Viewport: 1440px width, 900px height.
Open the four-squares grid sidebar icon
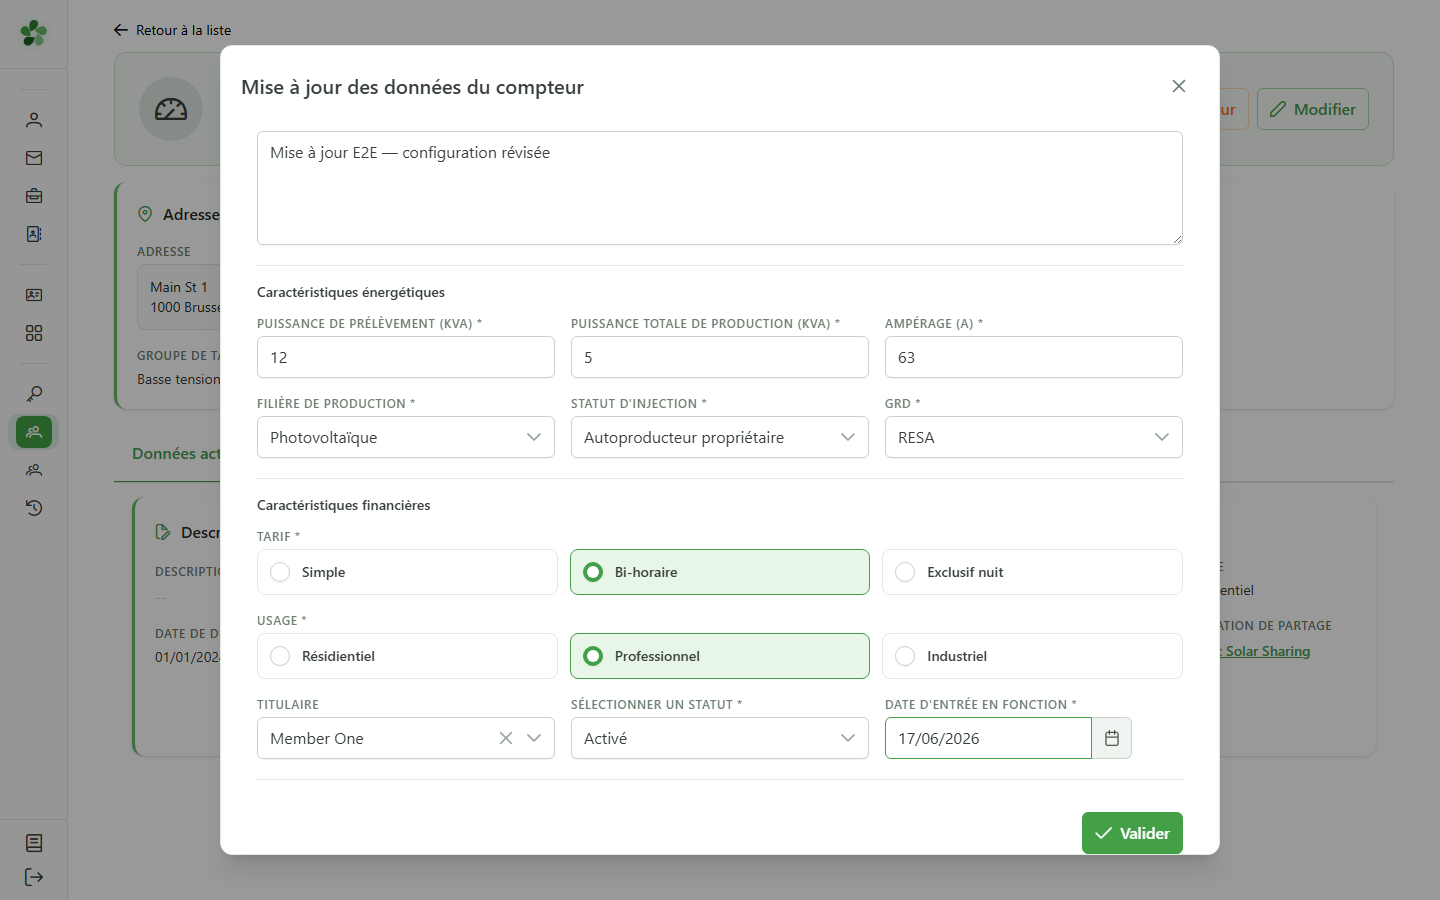coord(34,333)
